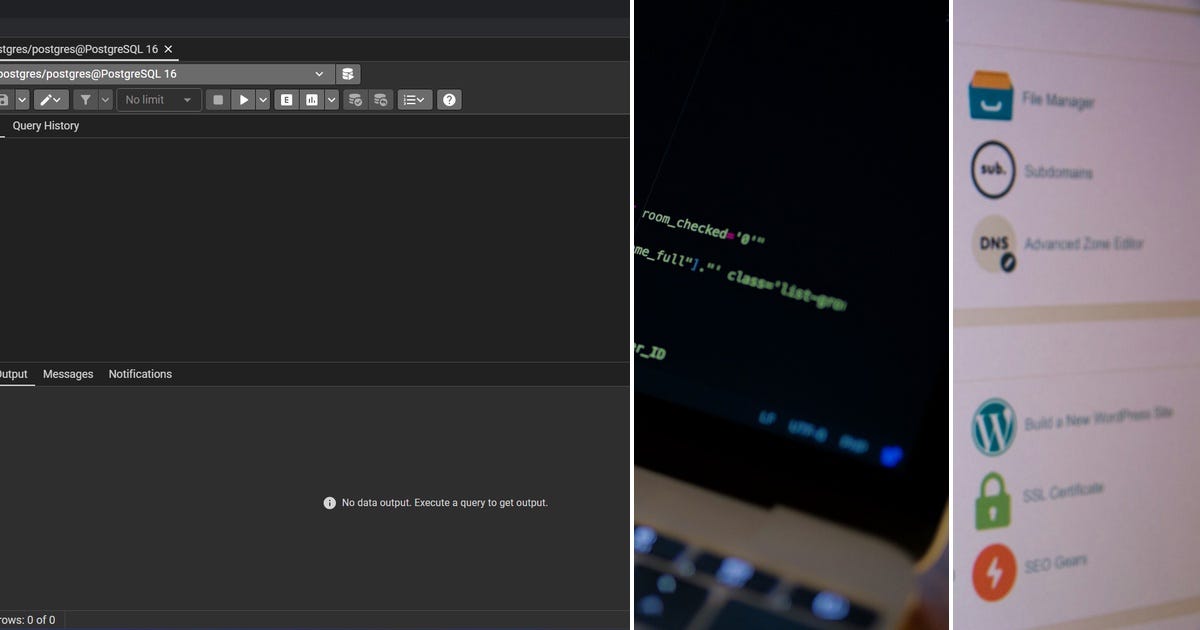Open the Notifications tab
Viewport: 1200px width, 630px height.
coord(140,373)
